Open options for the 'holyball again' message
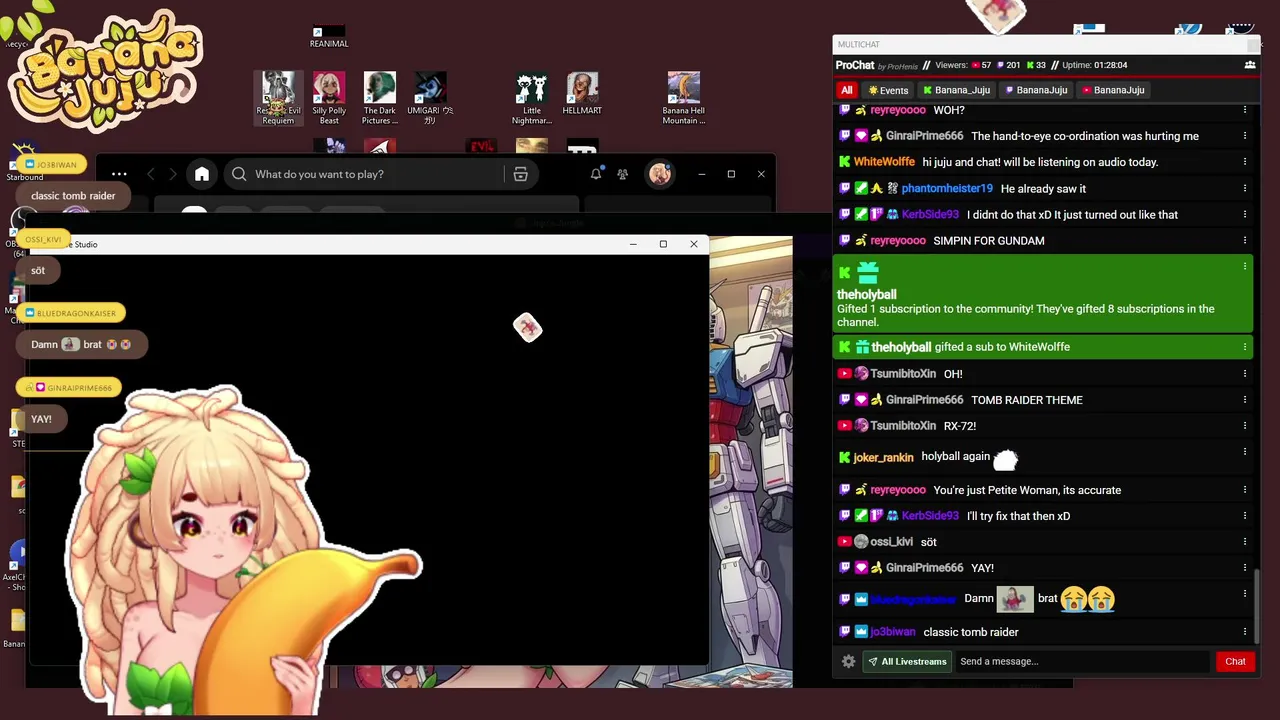The width and height of the screenshot is (1280, 720). [x=1245, y=451]
